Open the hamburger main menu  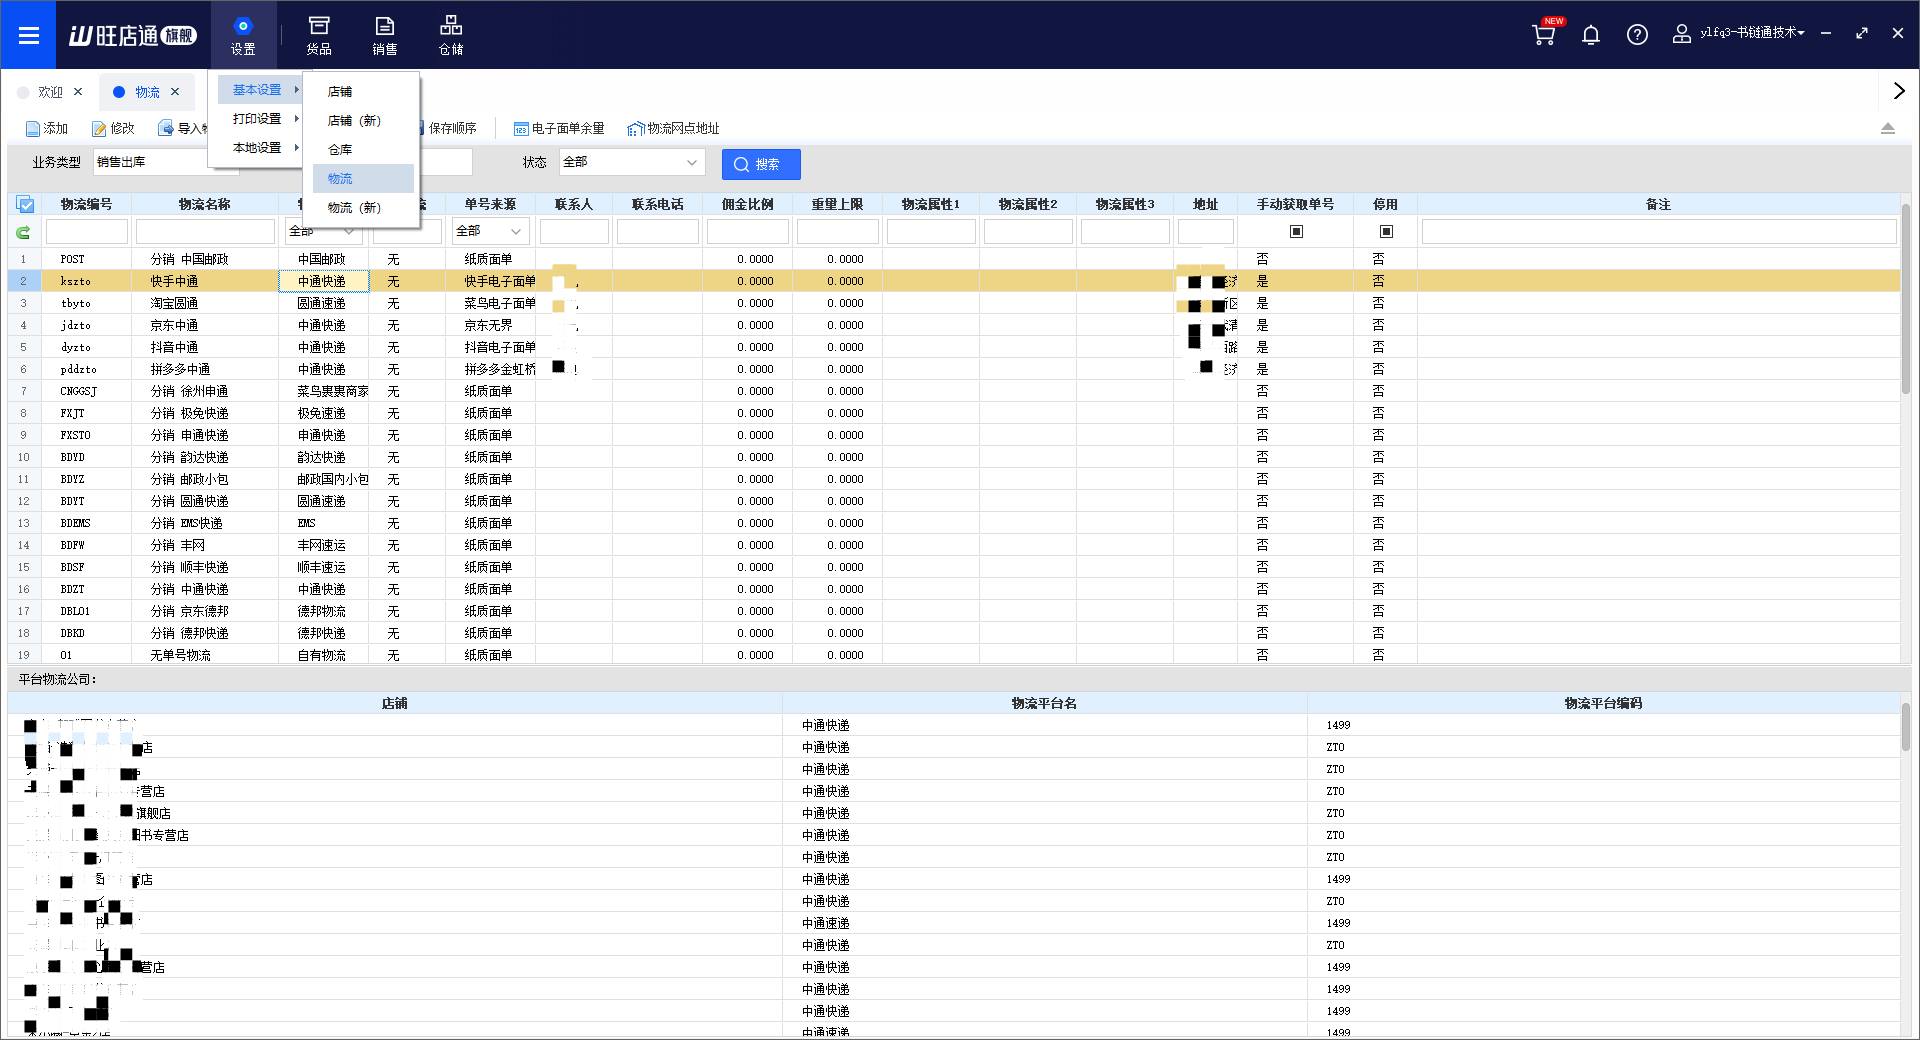(x=28, y=35)
